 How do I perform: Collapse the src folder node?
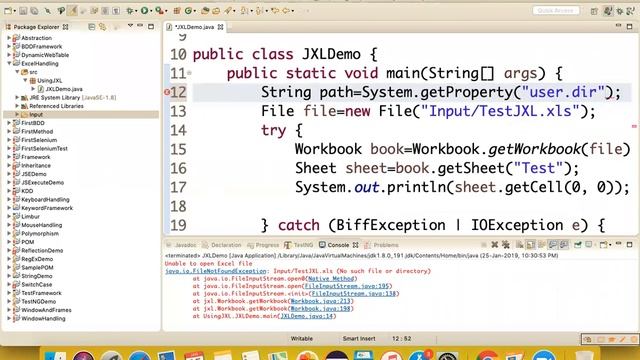point(17,72)
